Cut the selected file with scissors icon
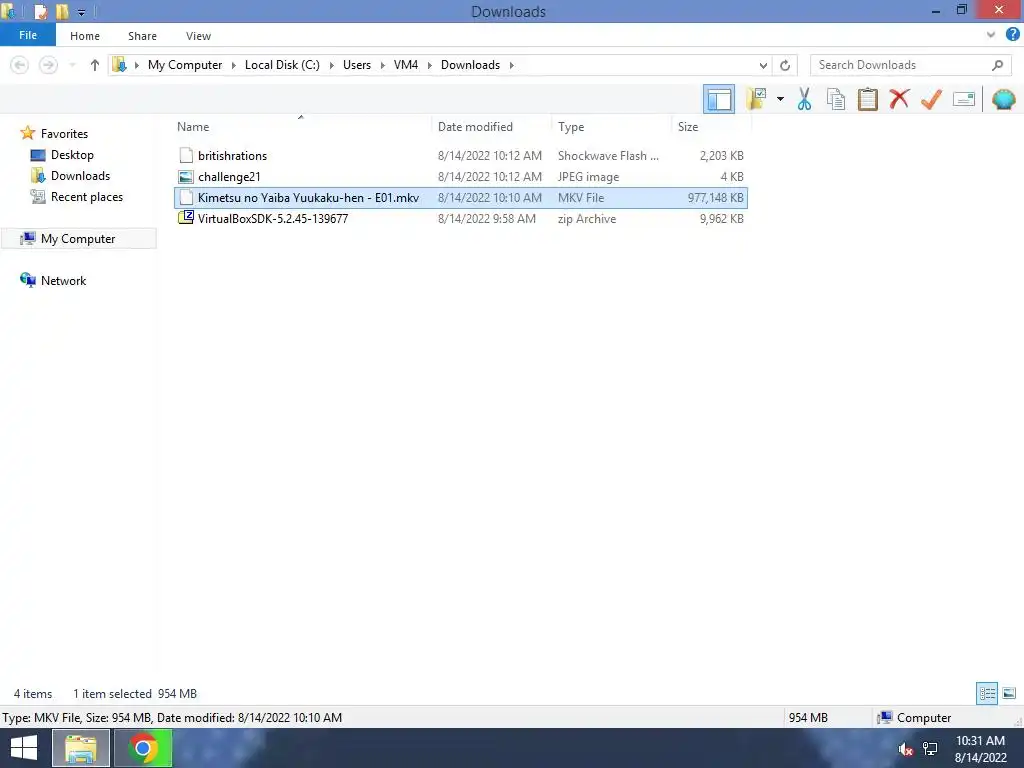 804,99
